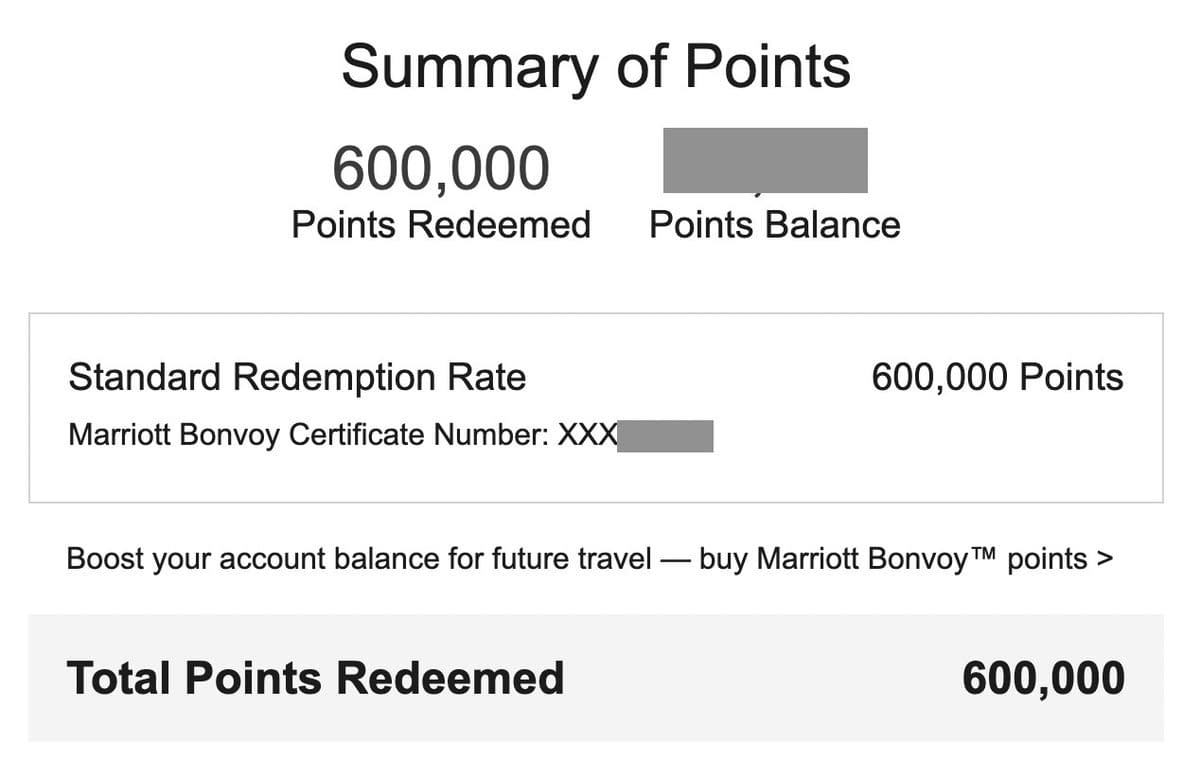Image resolution: width=1200 pixels, height=778 pixels.
Task: Click the XXX certificate prefix text
Action: click(587, 436)
